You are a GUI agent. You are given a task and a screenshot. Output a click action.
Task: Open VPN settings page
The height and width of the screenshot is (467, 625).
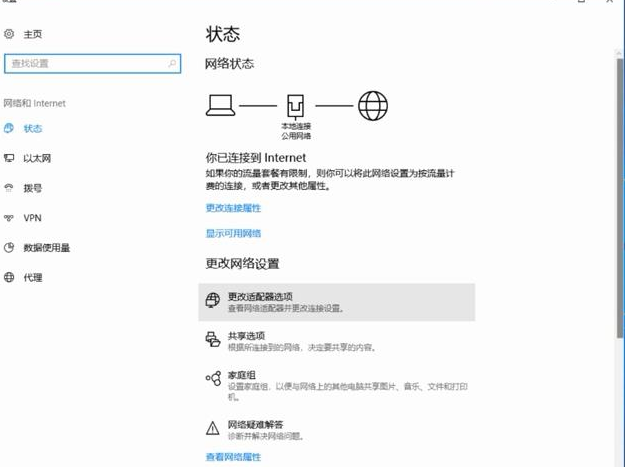[x=32, y=218]
